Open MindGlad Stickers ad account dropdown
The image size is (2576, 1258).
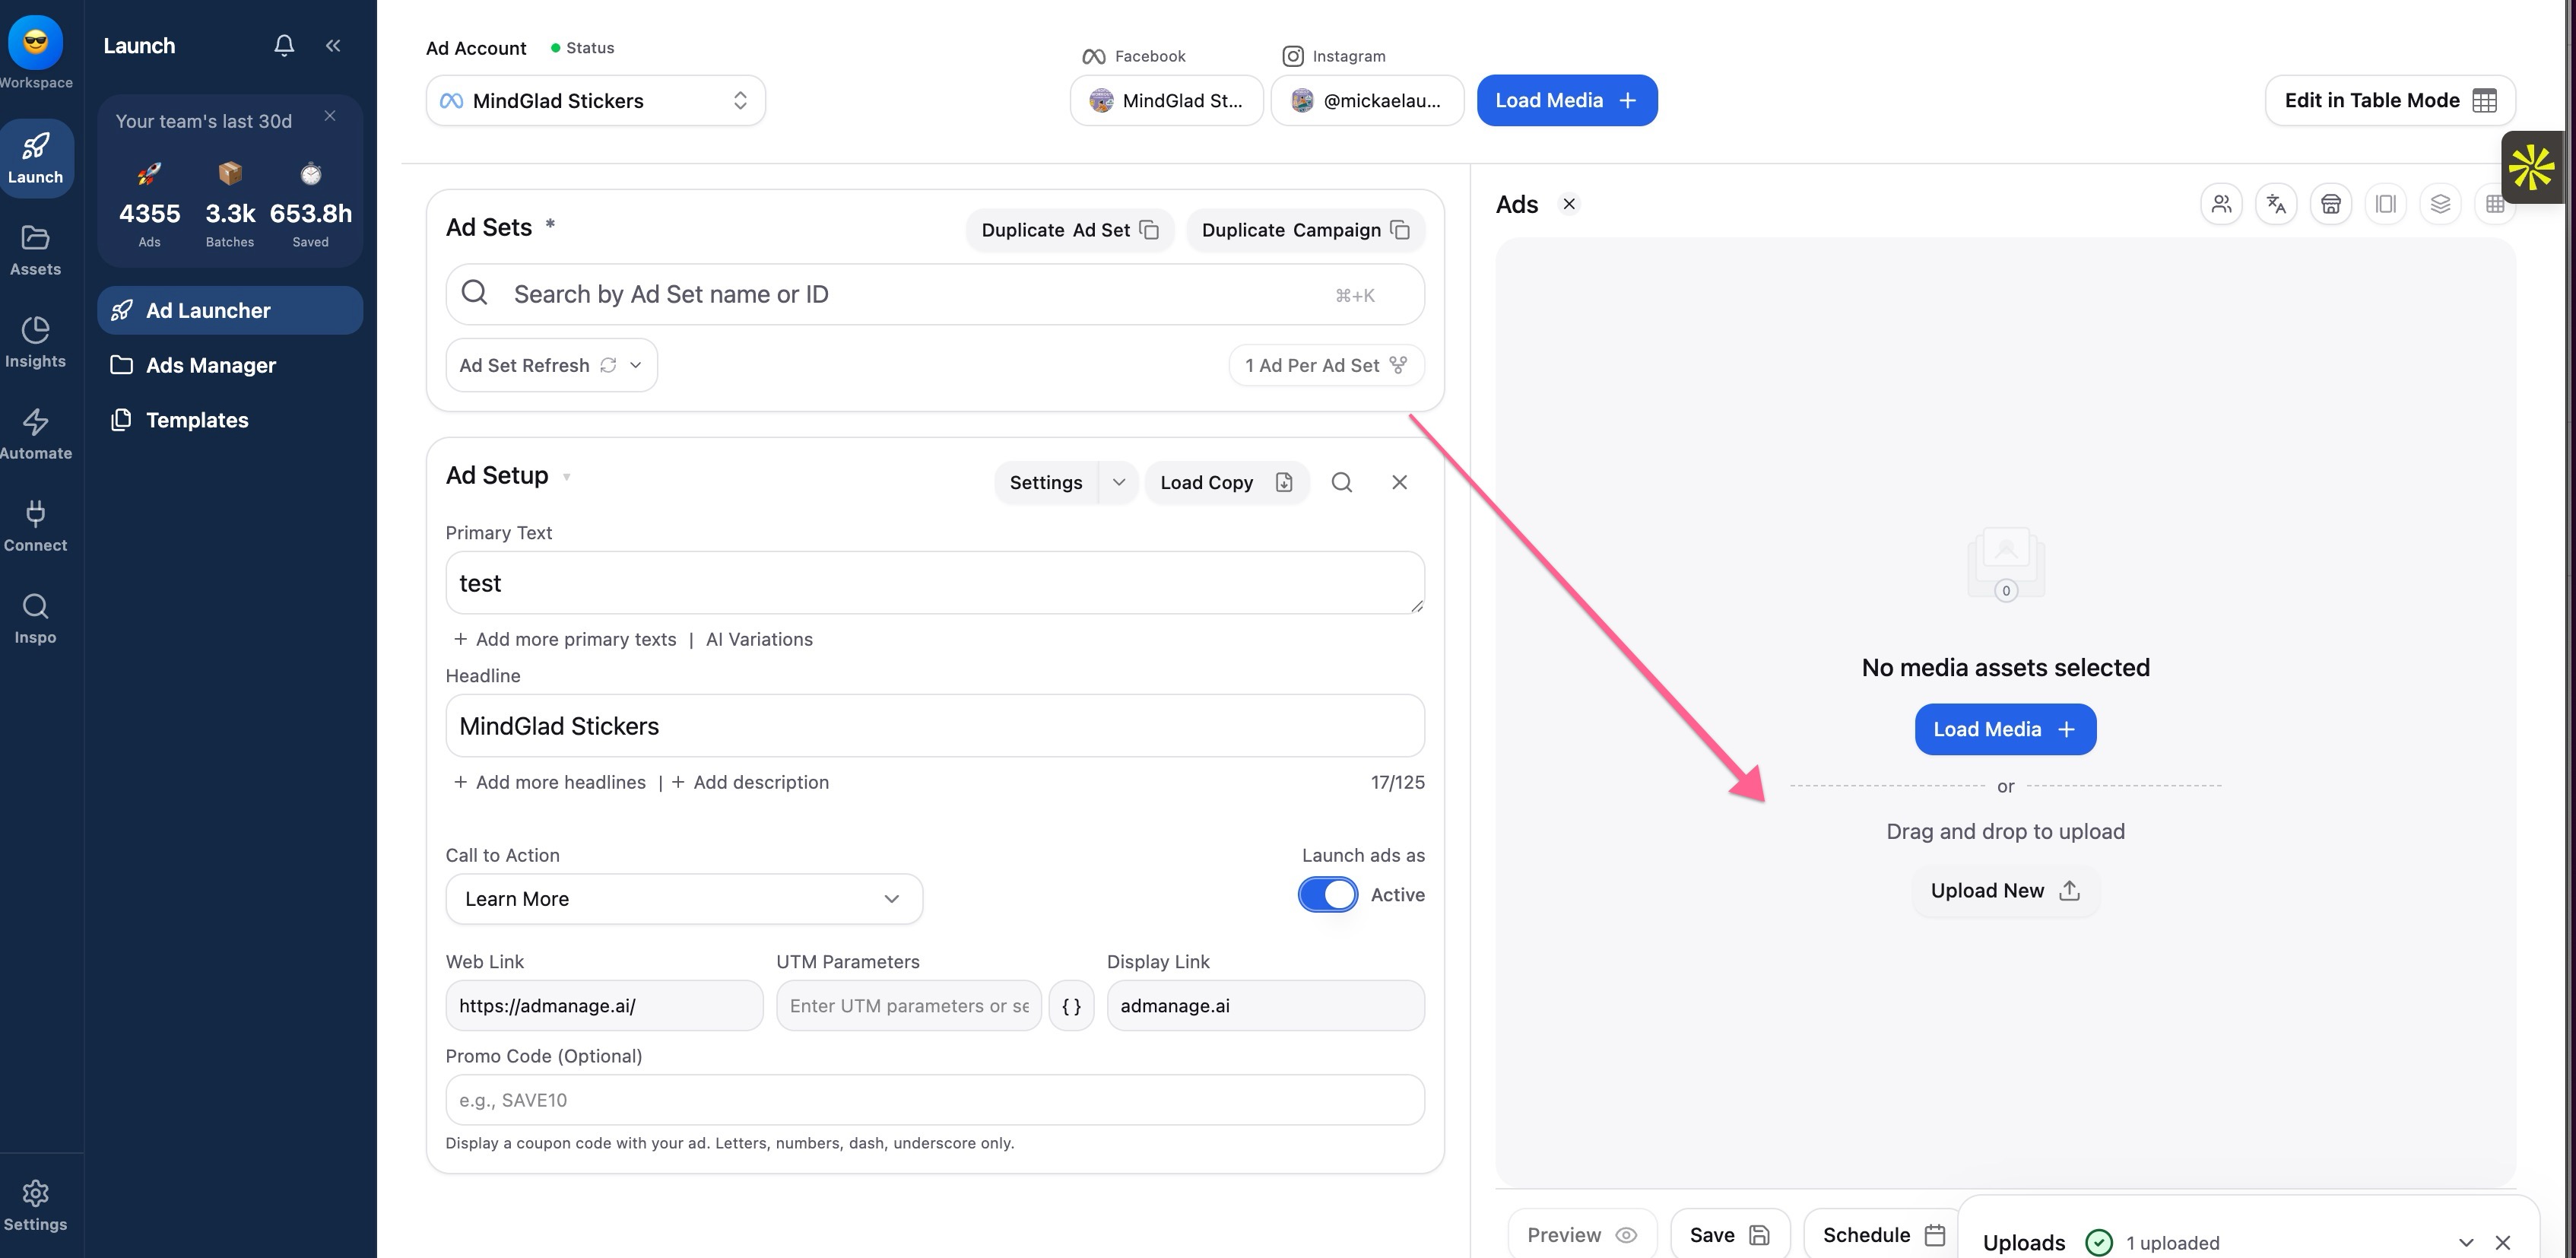click(596, 100)
